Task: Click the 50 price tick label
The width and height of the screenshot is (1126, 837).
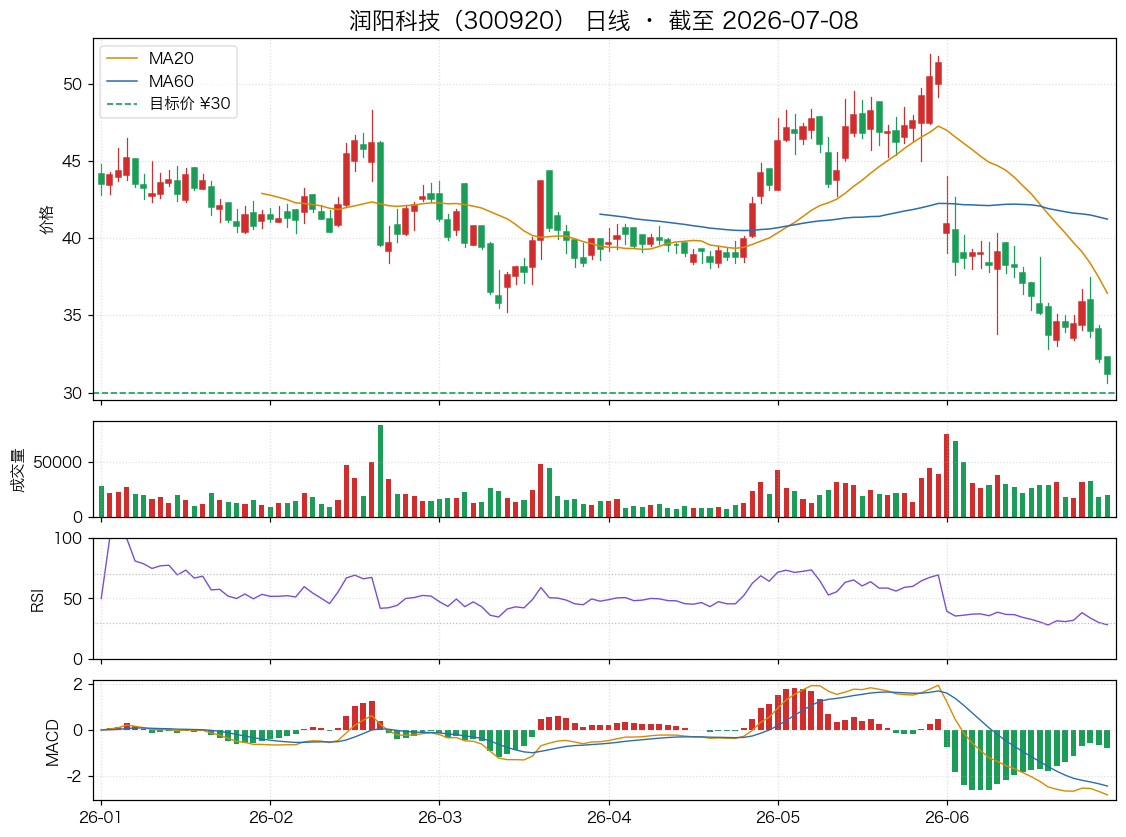Action: click(x=73, y=84)
